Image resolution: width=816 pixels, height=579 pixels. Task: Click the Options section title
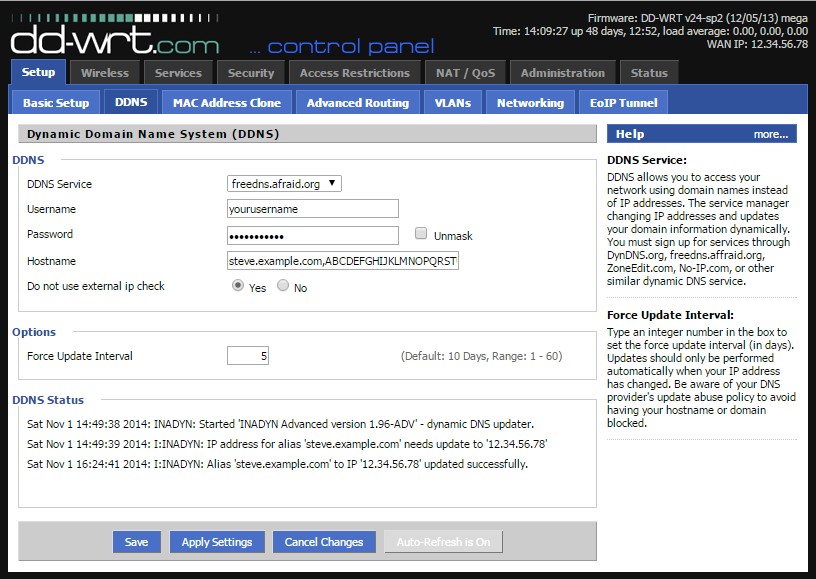pos(34,332)
